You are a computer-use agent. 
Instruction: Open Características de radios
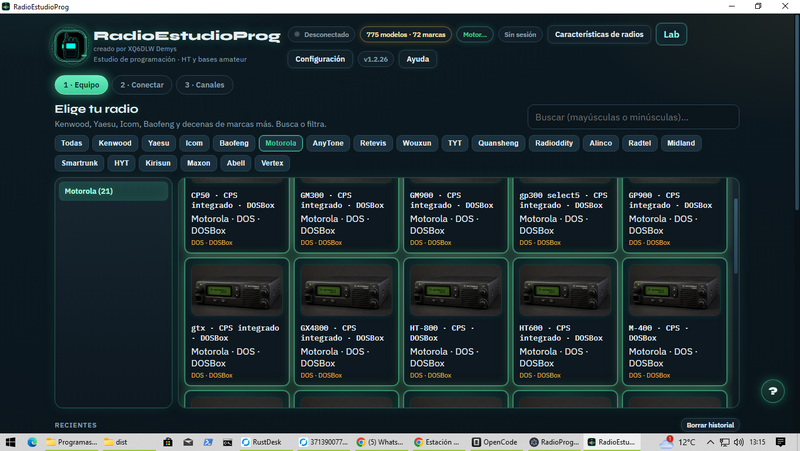[599, 35]
